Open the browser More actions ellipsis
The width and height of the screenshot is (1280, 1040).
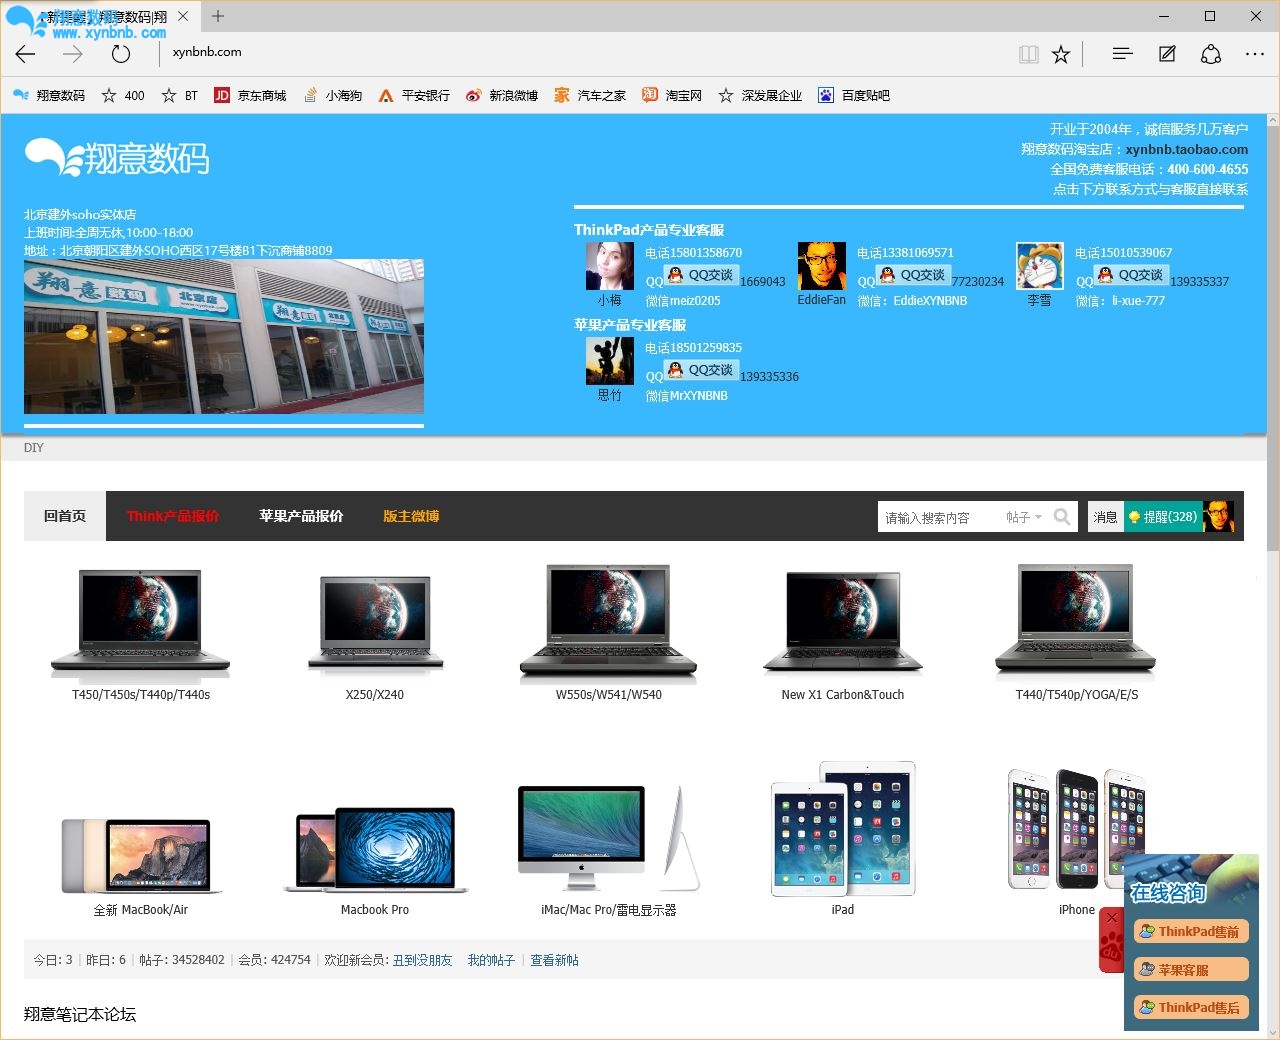coord(1255,54)
